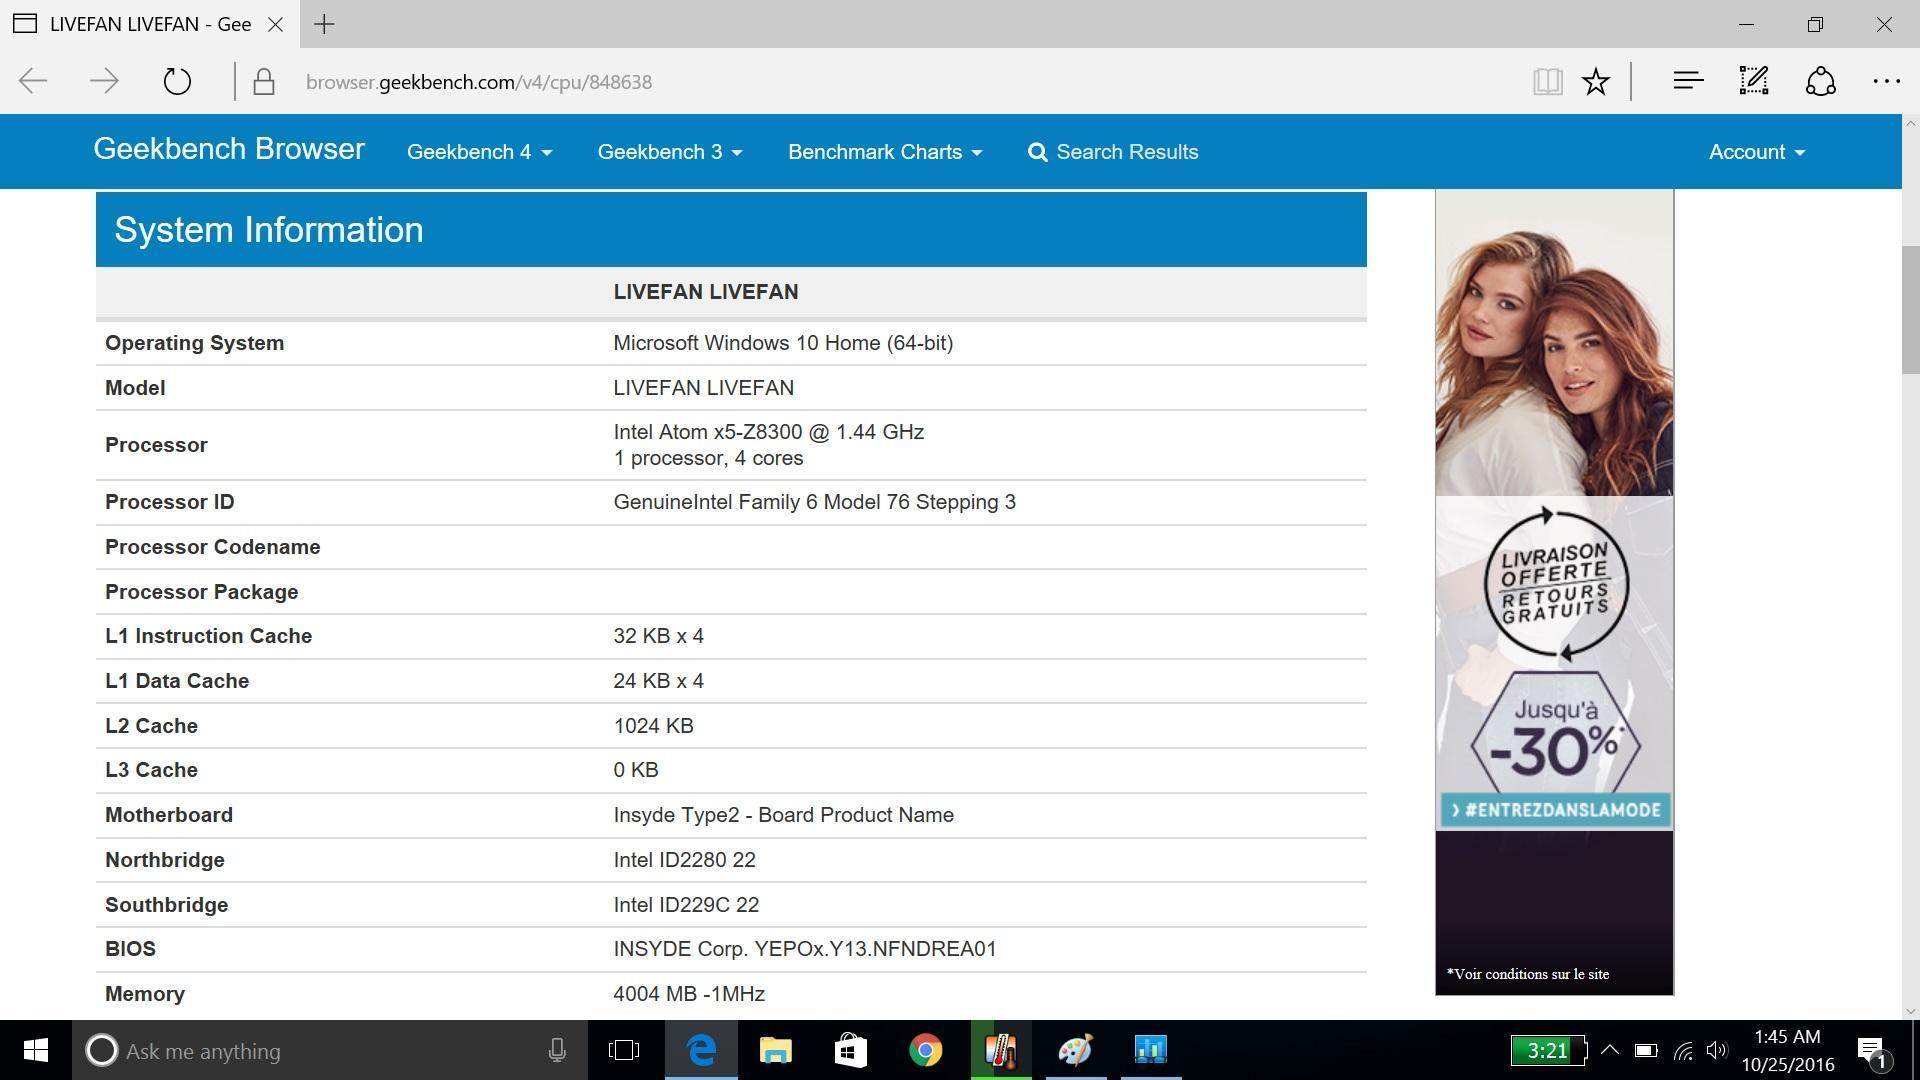Click the #ENTREZDANSLAMODE ad banner
Image resolution: width=1920 pixels, height=1080 pixels.
[x=1554, y=810]
